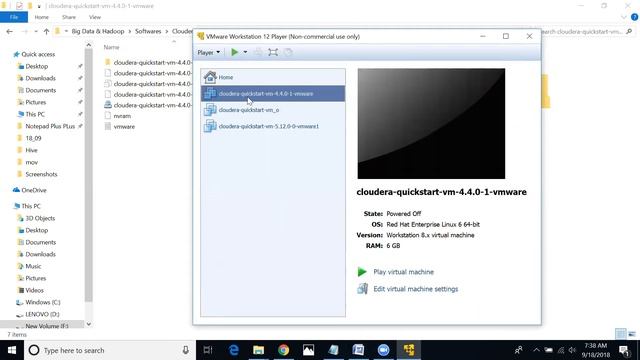Select Quick access in navigation pane
Image resolution: width=640 pixels, height=360 pixels.
pos(38,54)
